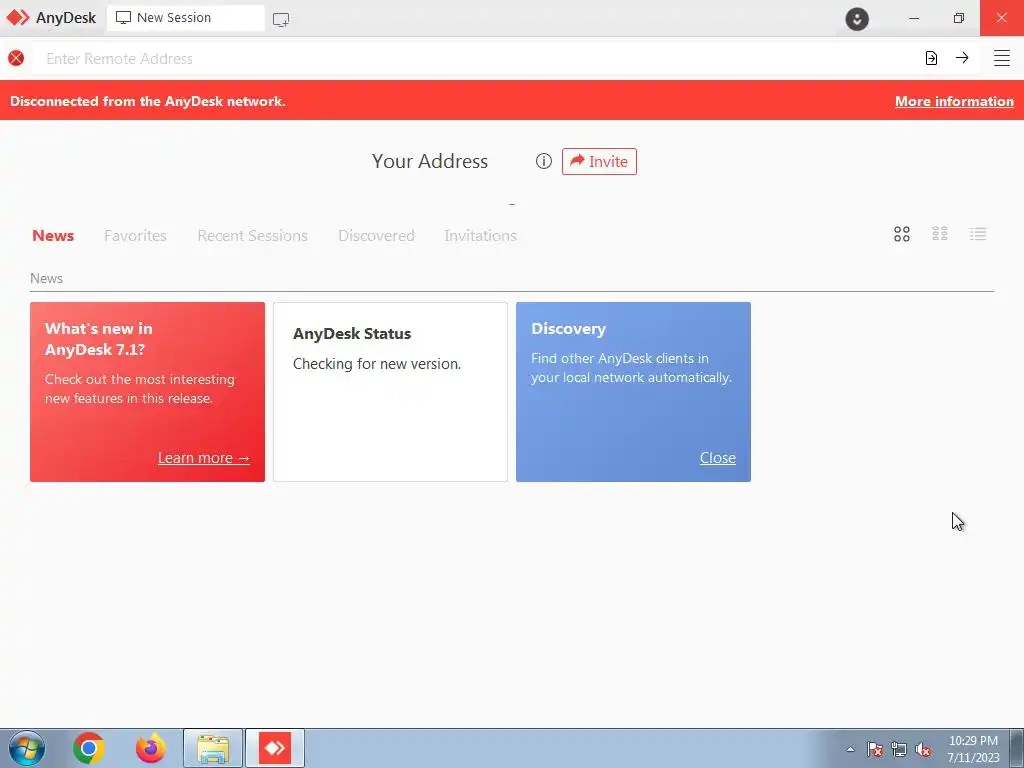The width and height of the screenshot is (1024, 768).
Task: Click the AnyDesk Status card
Action: [390, 392]
